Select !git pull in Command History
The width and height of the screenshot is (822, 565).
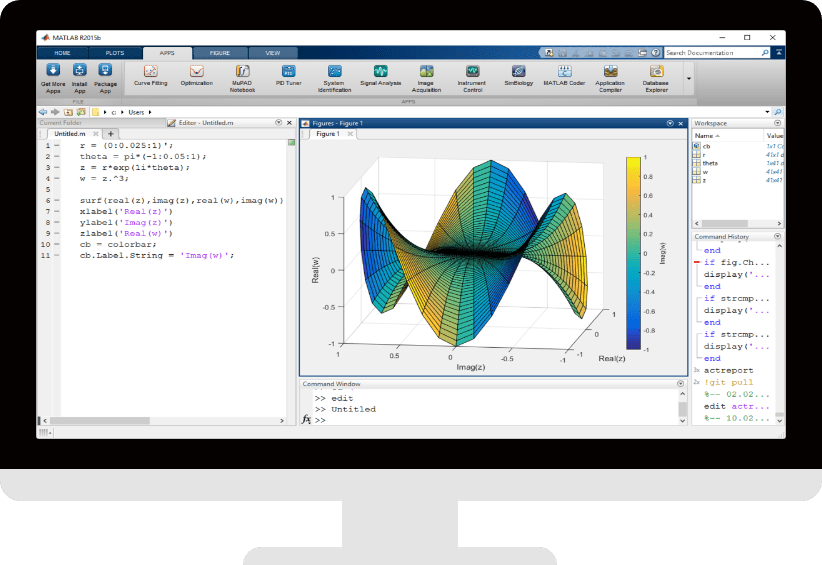(x=728, y=382)
